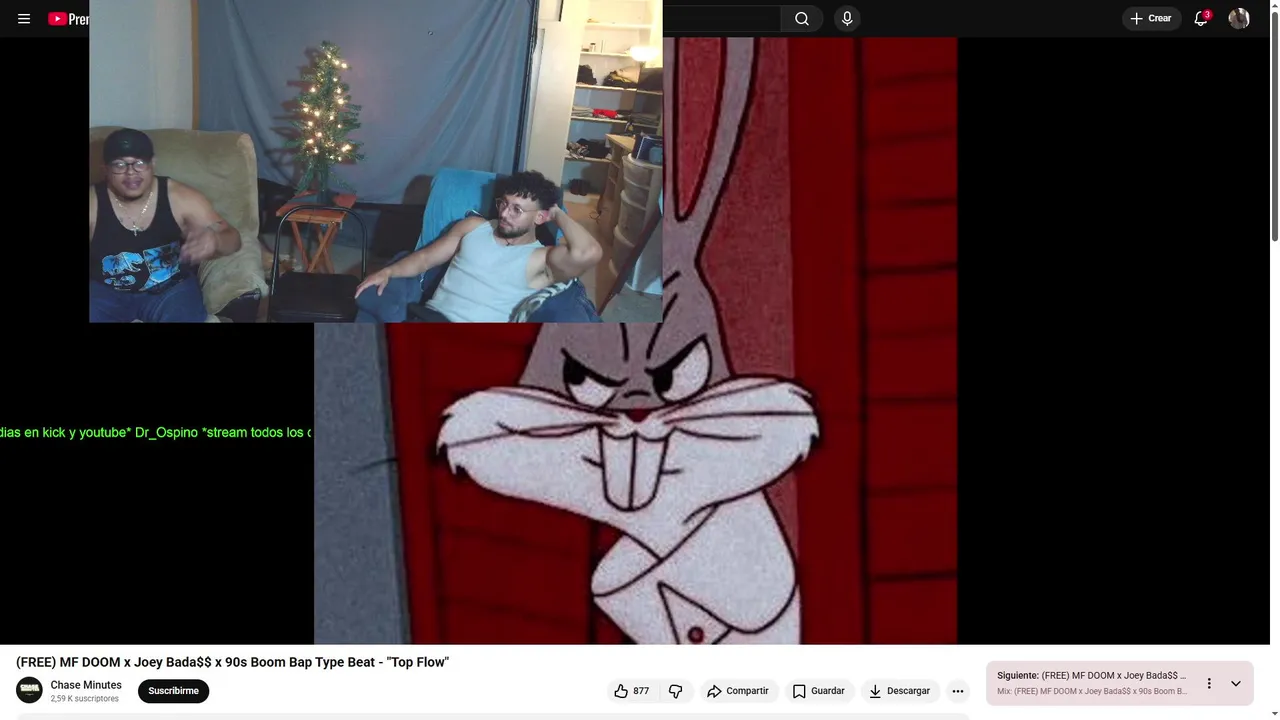Open the notifications bell

point(1202,19)
